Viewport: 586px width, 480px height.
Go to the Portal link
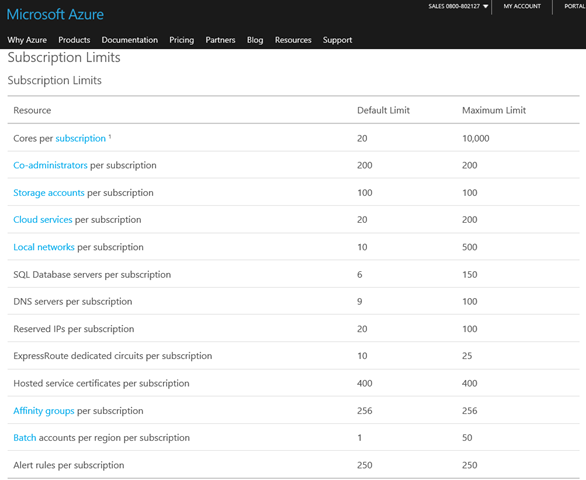click(575, 6)
